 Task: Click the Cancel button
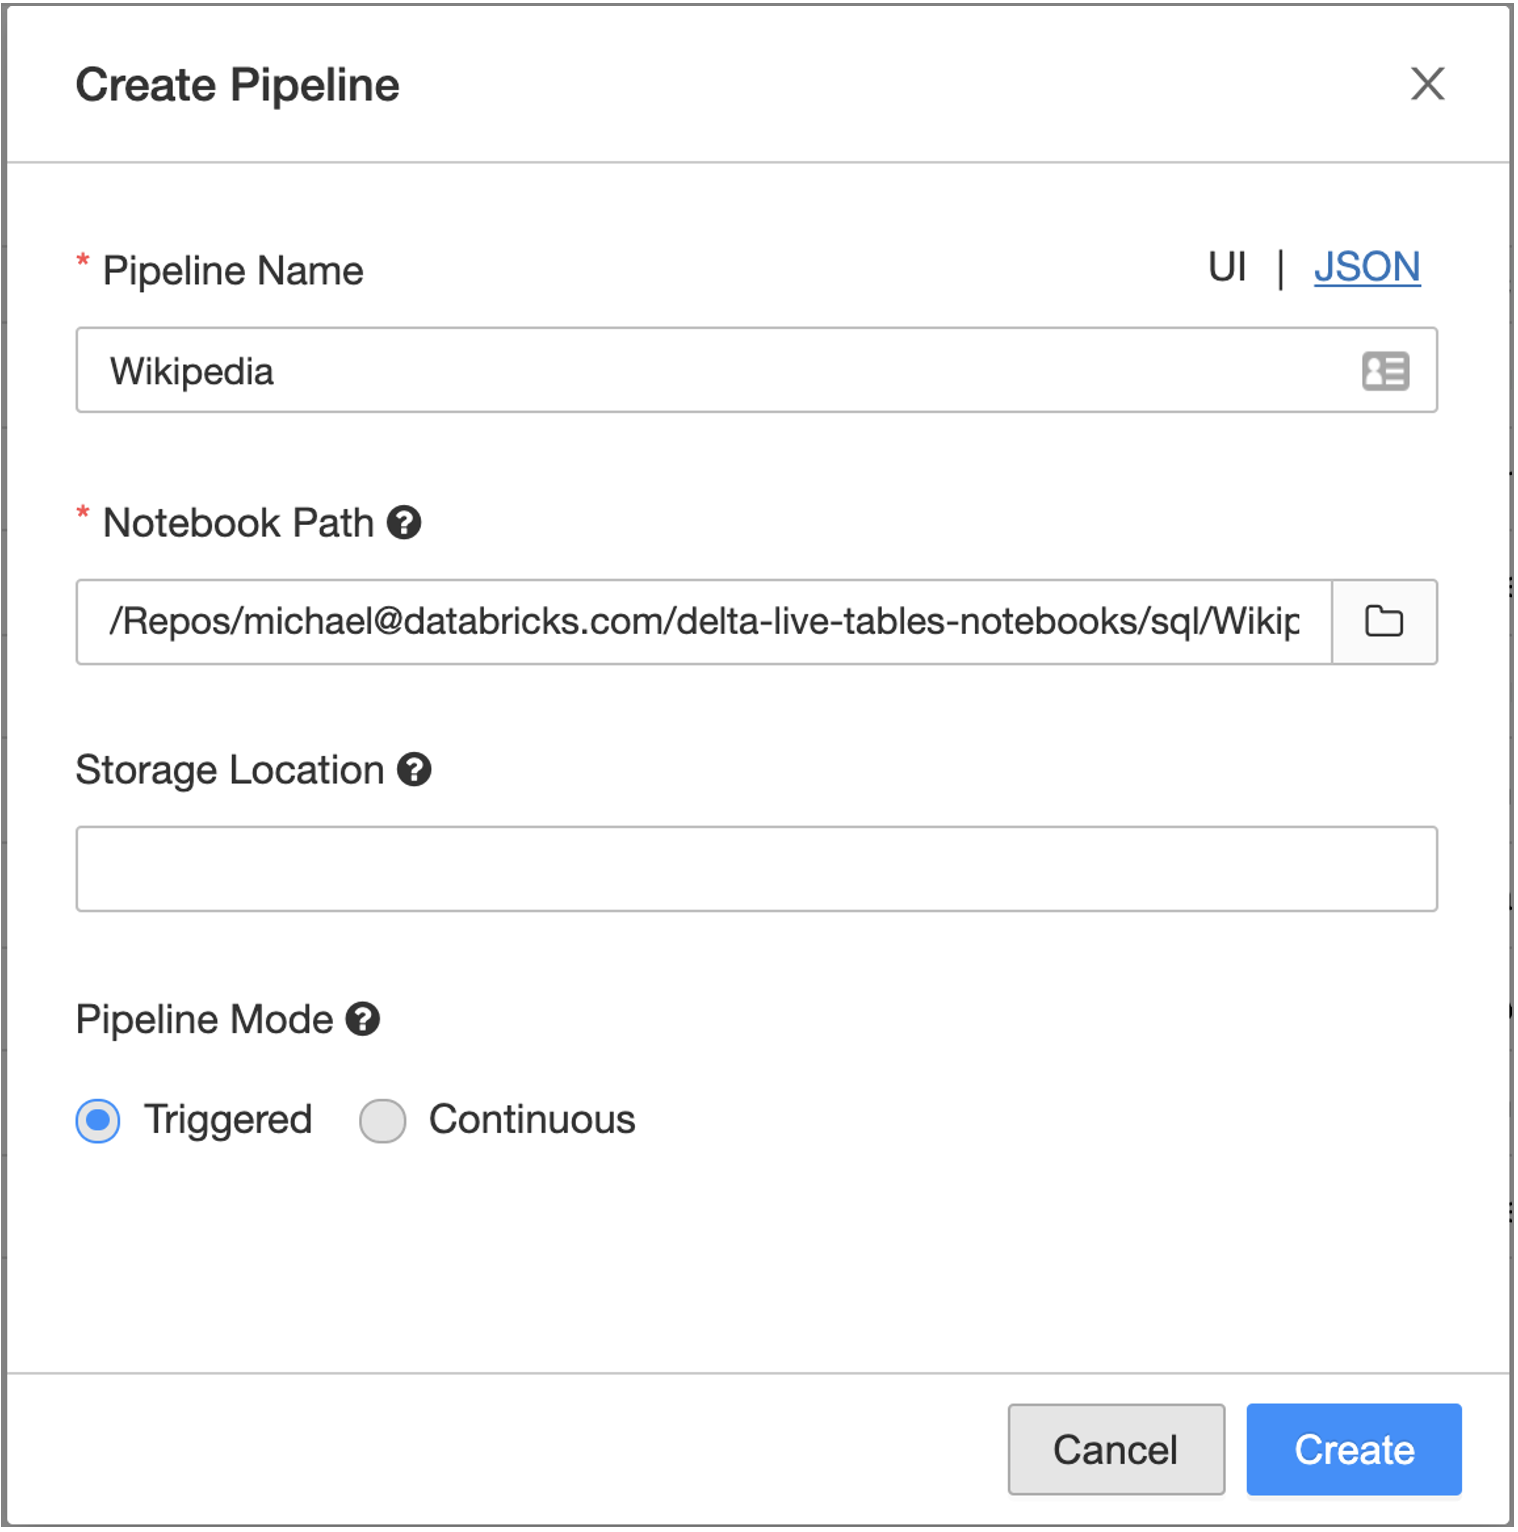pyautogui.click(x=1115, y=1449)
